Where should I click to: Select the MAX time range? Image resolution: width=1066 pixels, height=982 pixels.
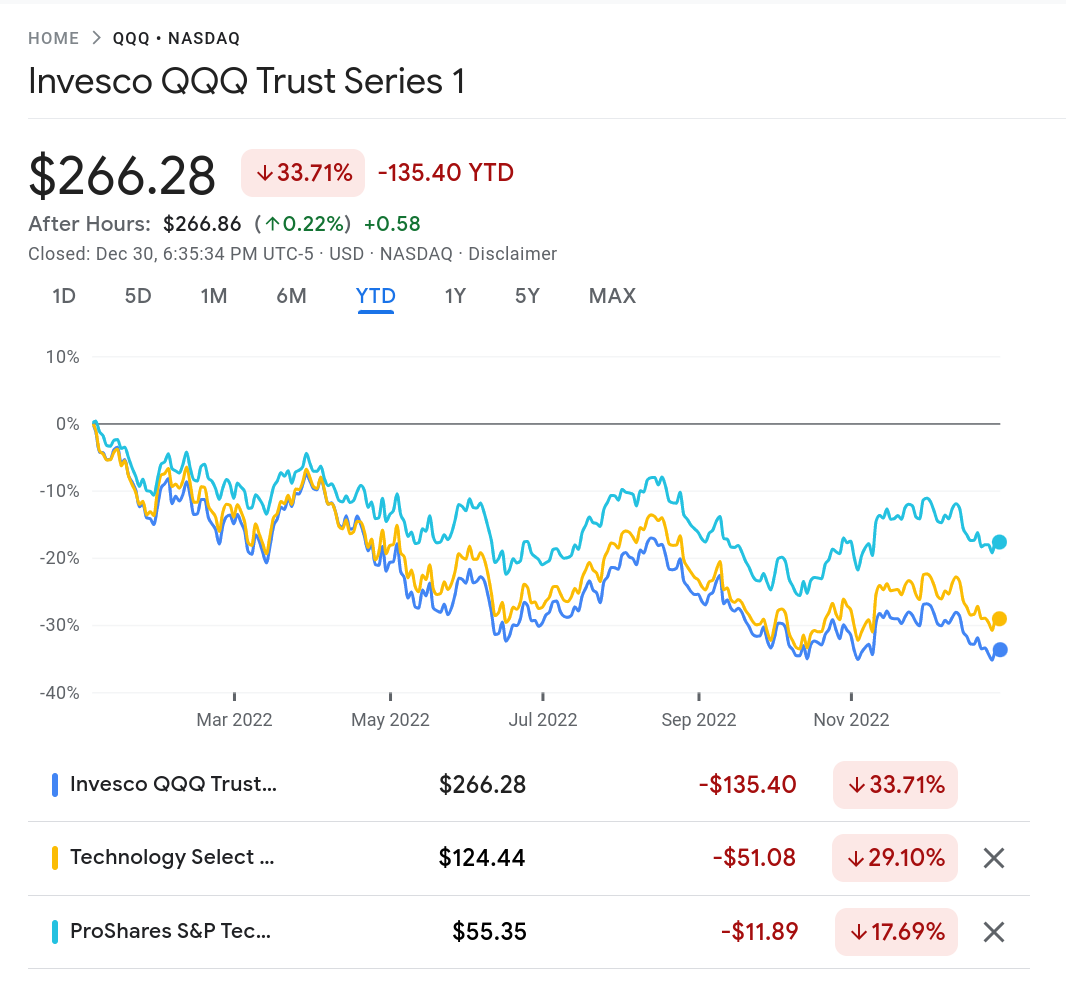pos(612,296)
